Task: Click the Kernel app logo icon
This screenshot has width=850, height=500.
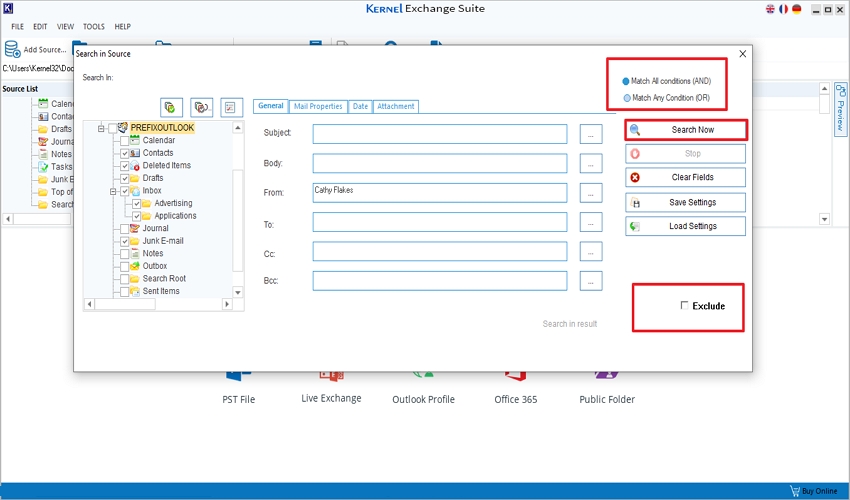Action: tap(8, 8)
